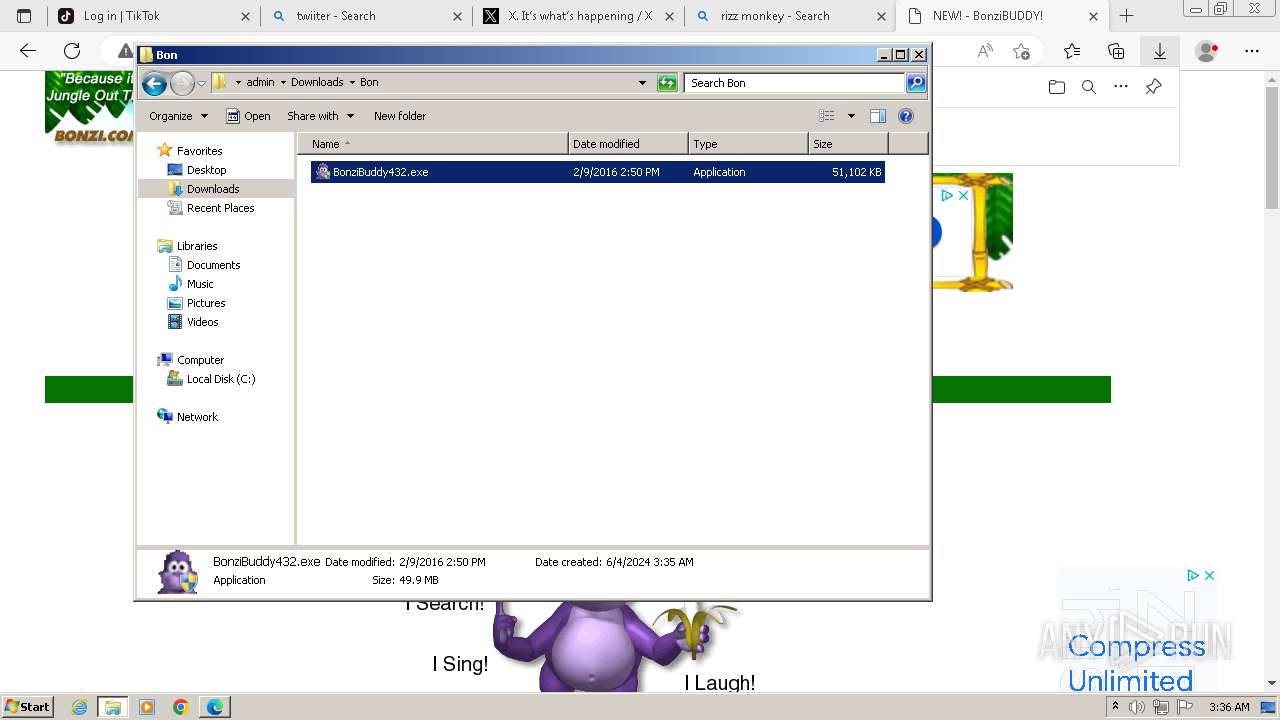The width and height of the screenshot is (1280, 720).
Task: Open view options dropdown arrow
Action: 851,116
